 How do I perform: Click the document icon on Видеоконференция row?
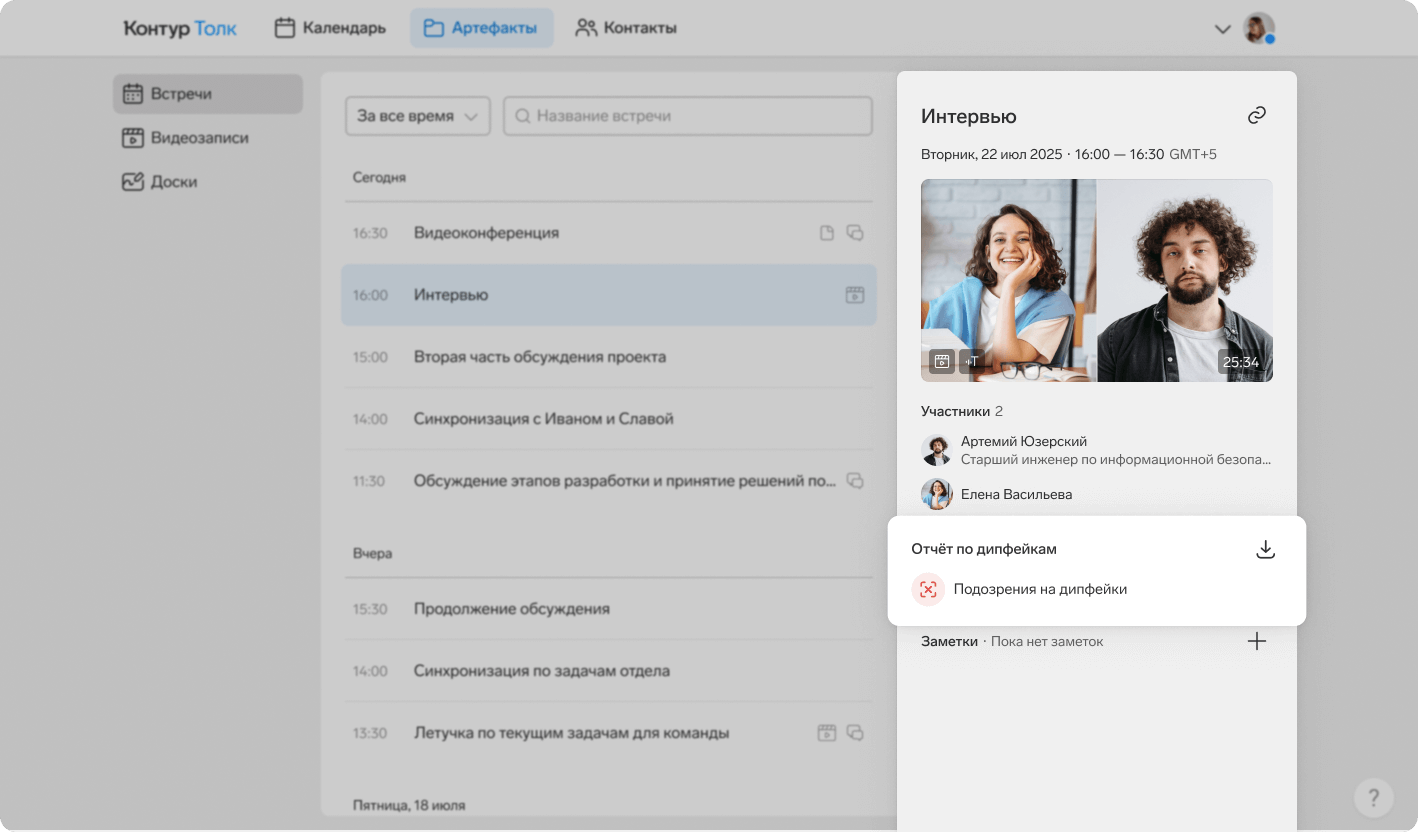(827, 233)
